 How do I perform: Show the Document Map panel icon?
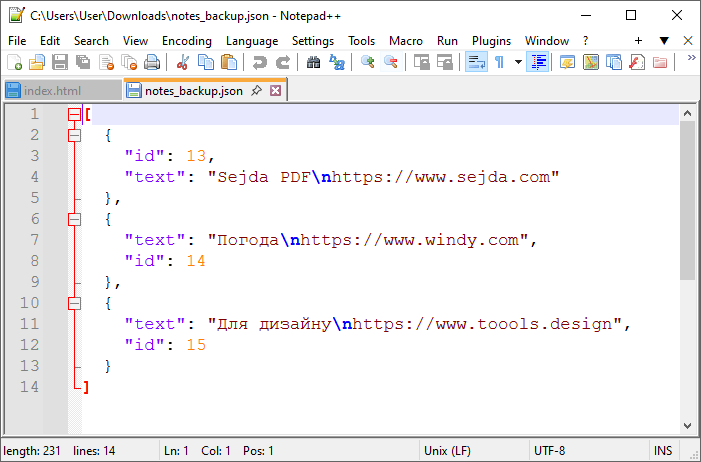591,62
